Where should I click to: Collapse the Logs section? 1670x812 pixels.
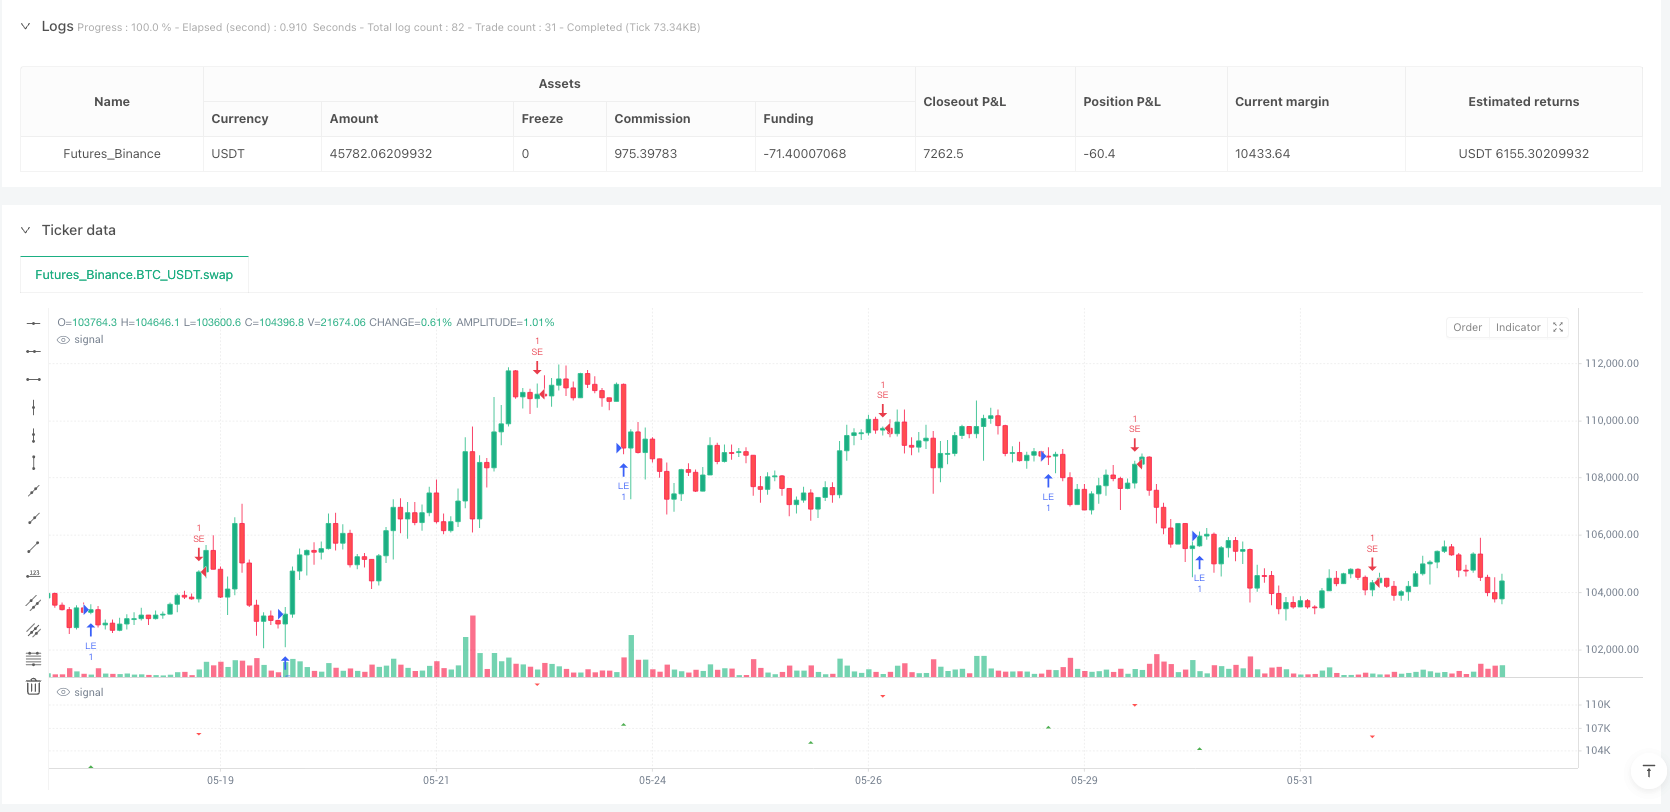point(26,26)
